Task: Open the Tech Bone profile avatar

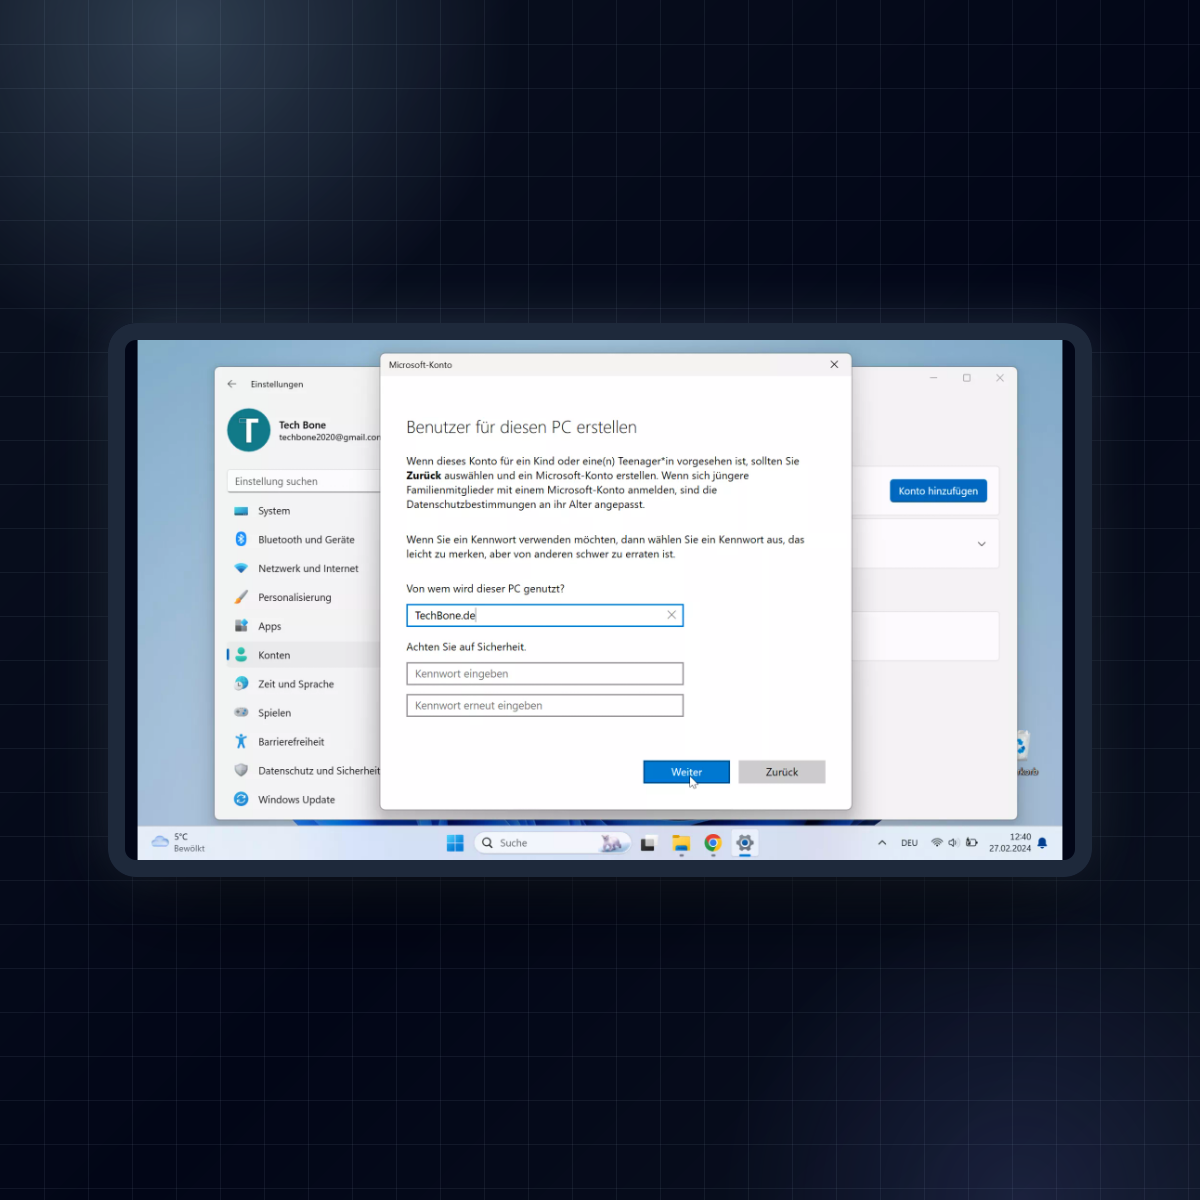Action: 249,431
